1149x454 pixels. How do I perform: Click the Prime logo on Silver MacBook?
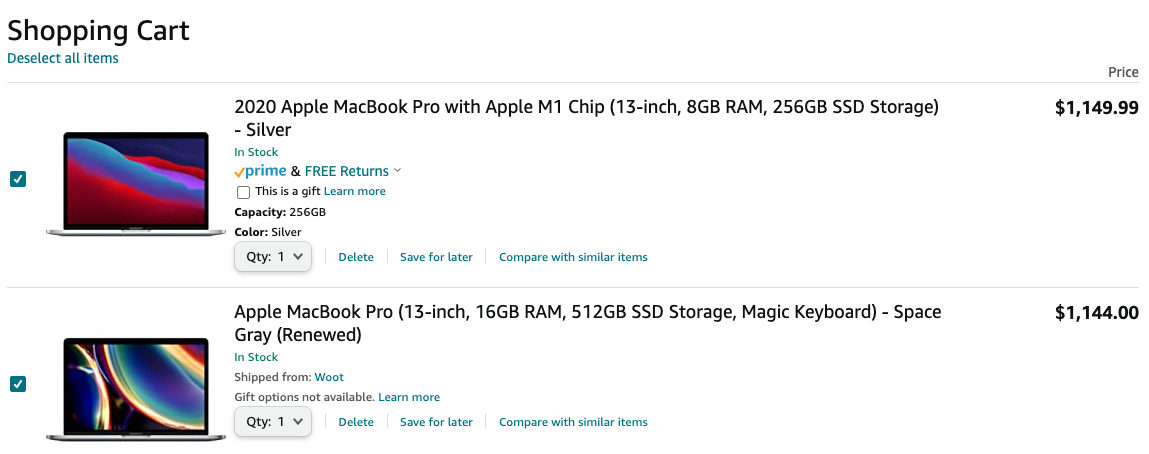(x=260, y=171)
